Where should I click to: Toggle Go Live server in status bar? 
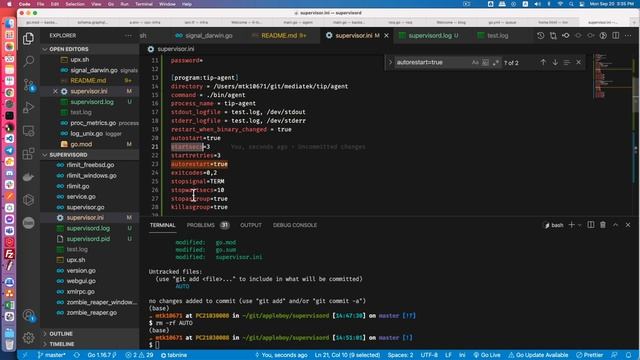(x=487, y=355)
